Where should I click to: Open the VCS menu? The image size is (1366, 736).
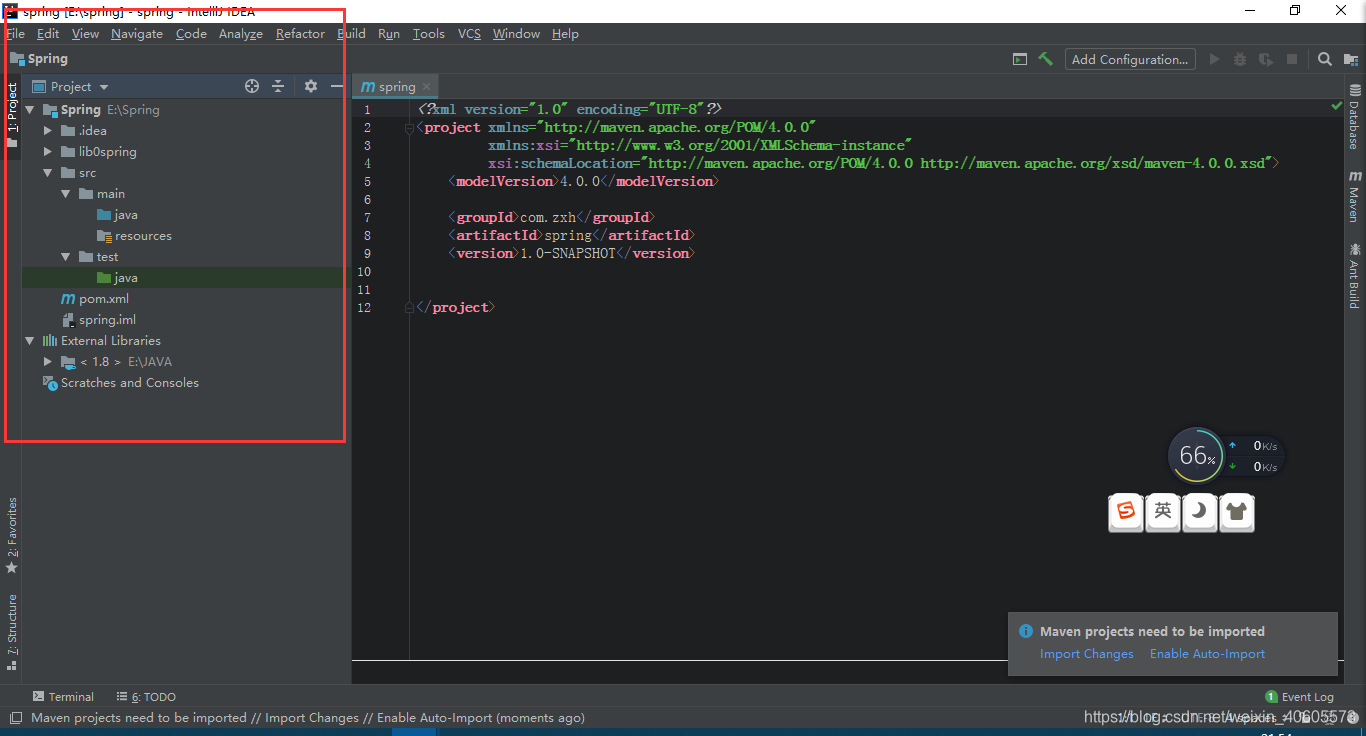[469, 34]
